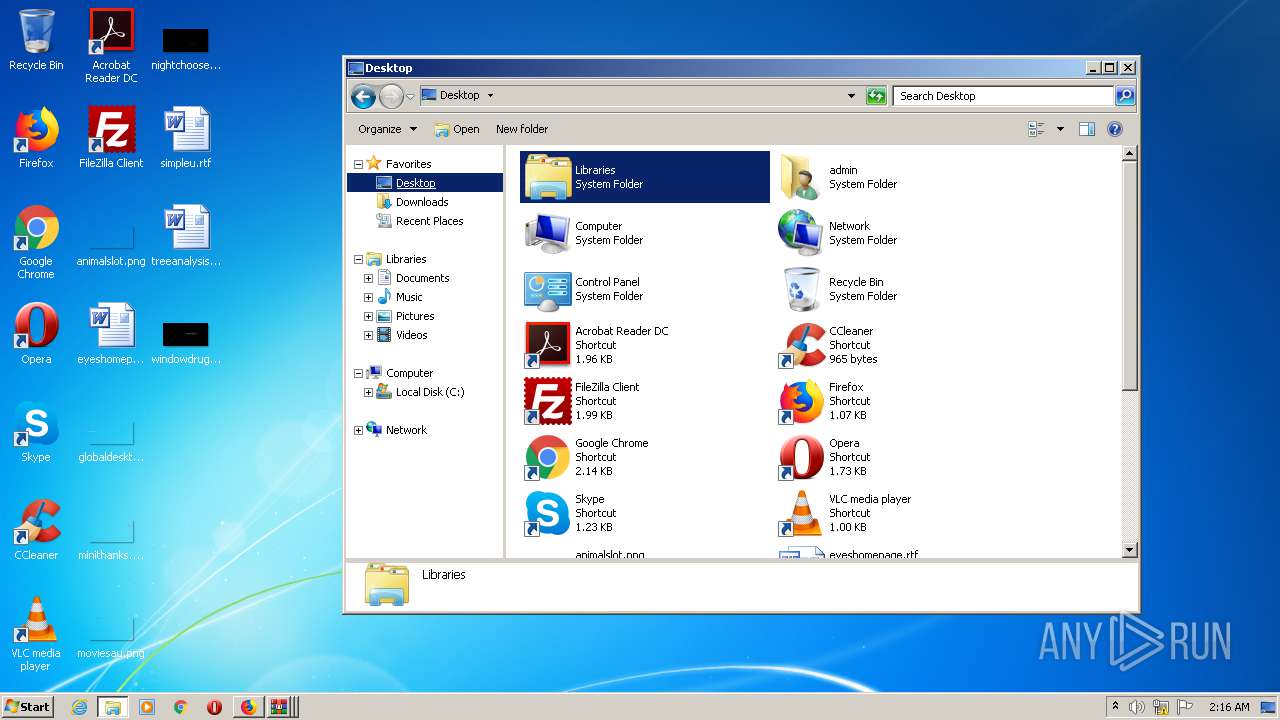Select treeanalysis document on desktop
1280x720 pixels.
(x=186, y=236)
